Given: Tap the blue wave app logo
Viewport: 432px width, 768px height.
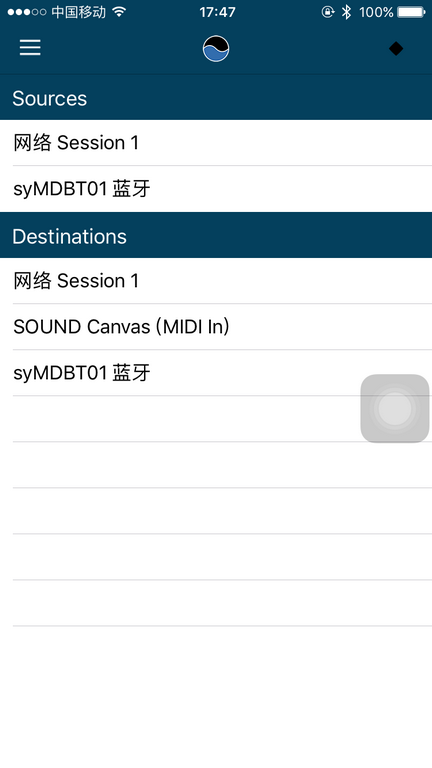Looking at the screenshot, I should 216,48.
